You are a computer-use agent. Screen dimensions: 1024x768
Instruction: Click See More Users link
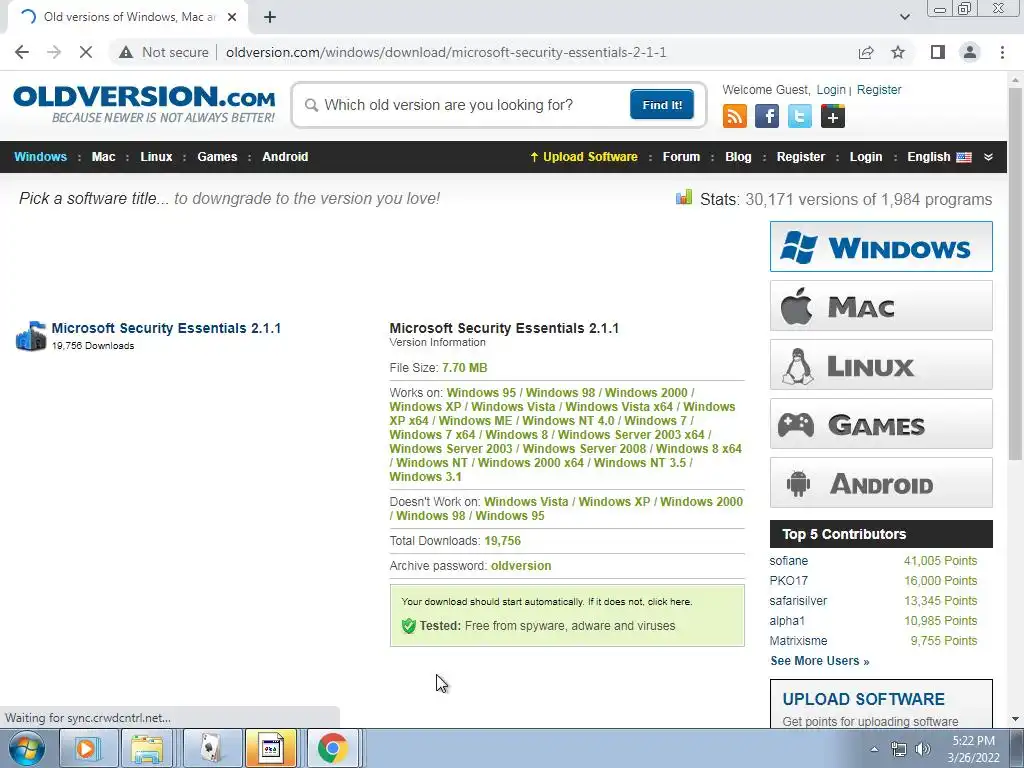click(820, 661)
